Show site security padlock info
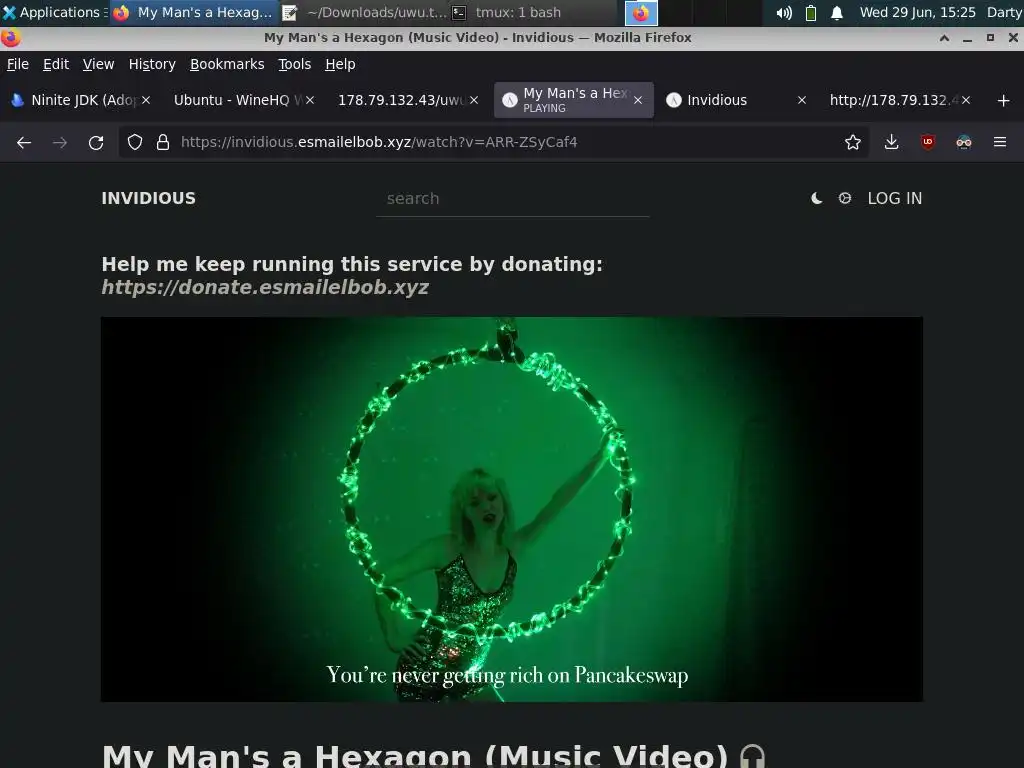The width and height of the screenshot is (1024, 768). point(163,142)
